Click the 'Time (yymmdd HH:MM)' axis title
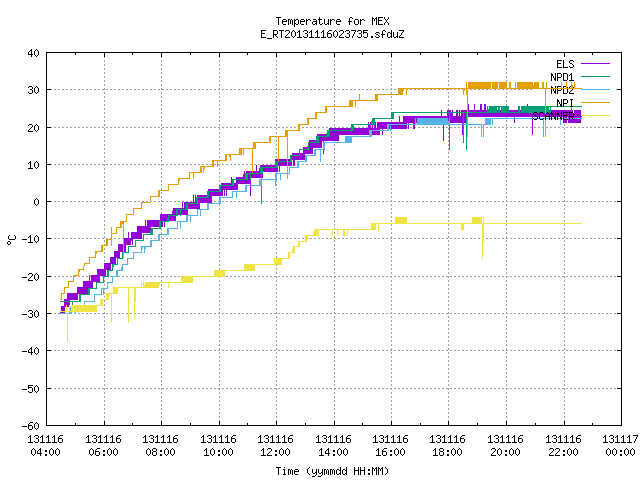This screenshot has width=640, height=480. point(332,471)
